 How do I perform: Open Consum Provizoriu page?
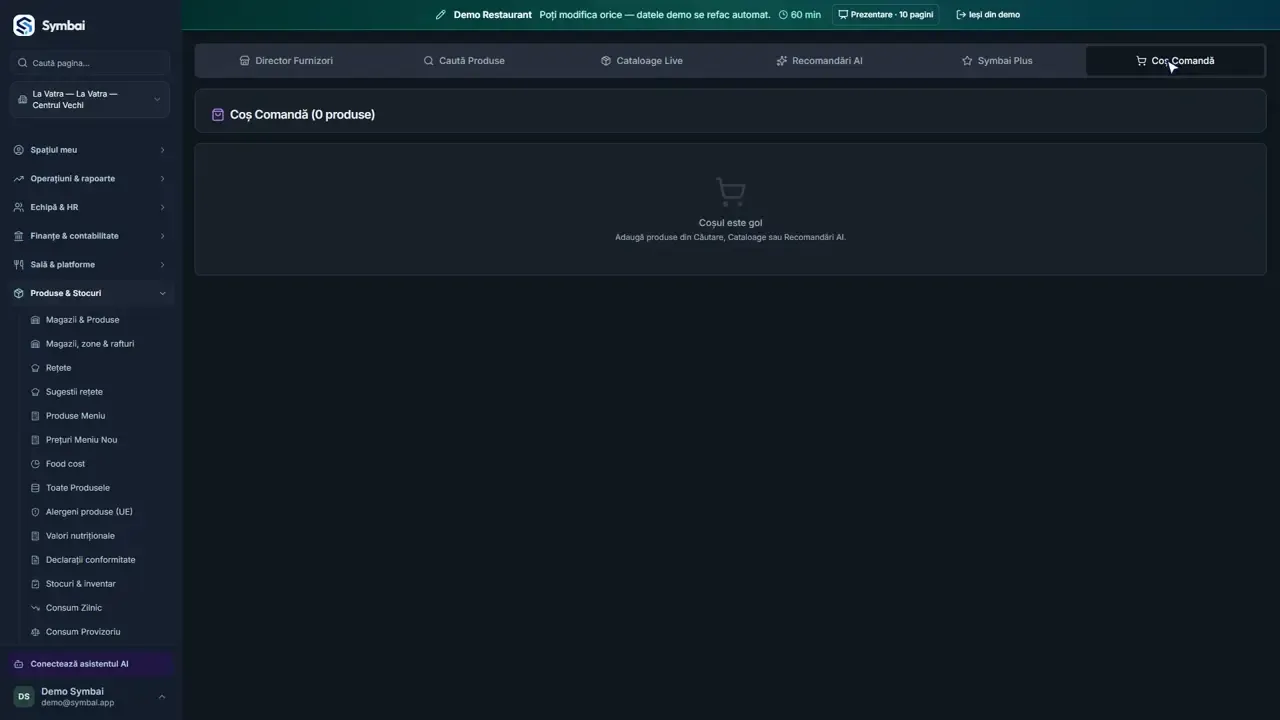83,632
